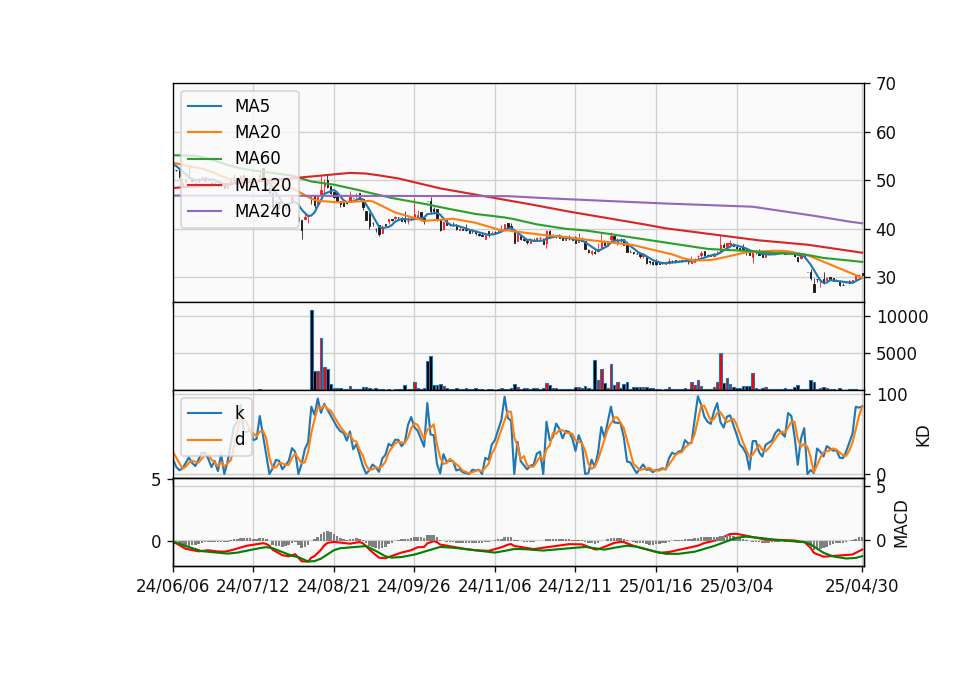Click the MA20 legend label
960x690 pixels.
[257, 132]
